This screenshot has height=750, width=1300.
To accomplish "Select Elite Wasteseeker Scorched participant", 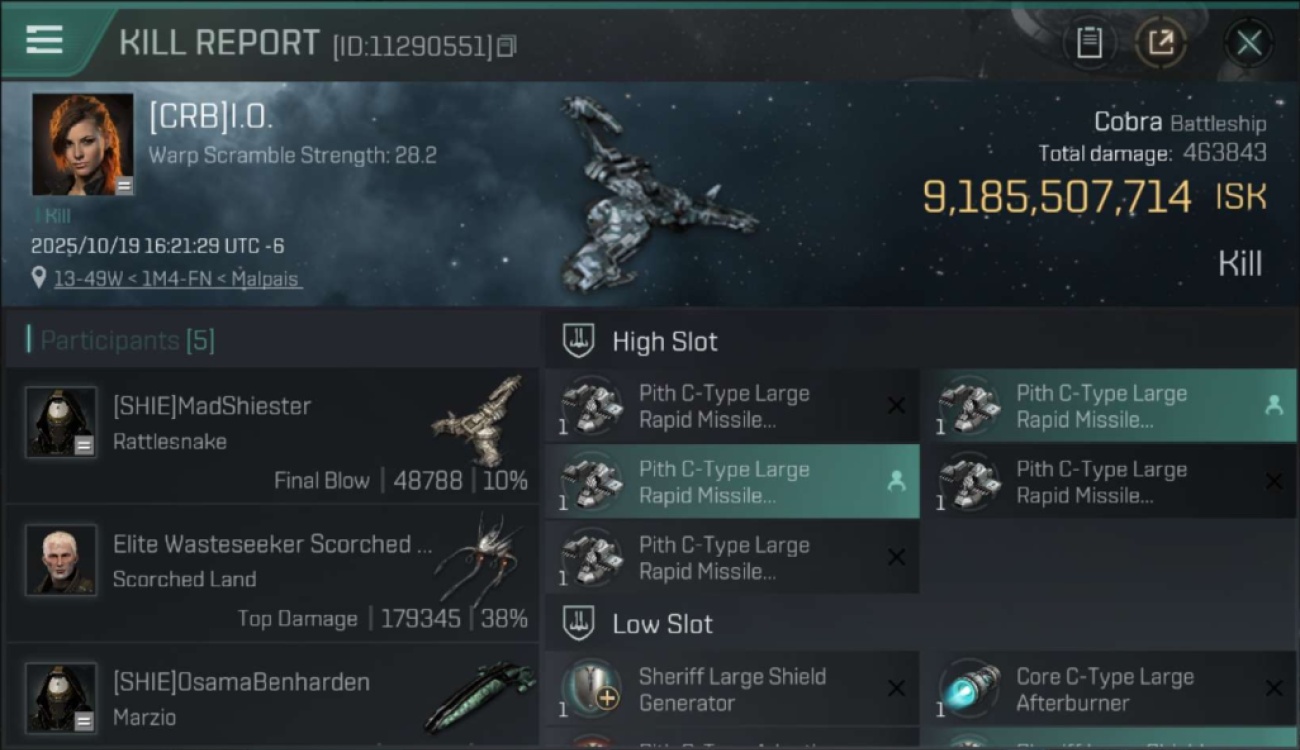I will pyautogui.click(x=270, y=574).
